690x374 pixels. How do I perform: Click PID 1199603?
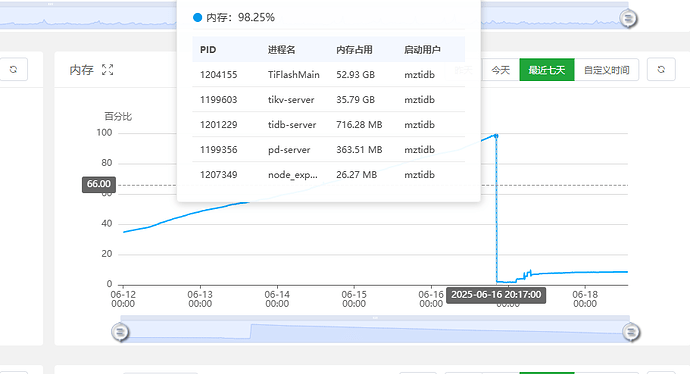[218, 100]
